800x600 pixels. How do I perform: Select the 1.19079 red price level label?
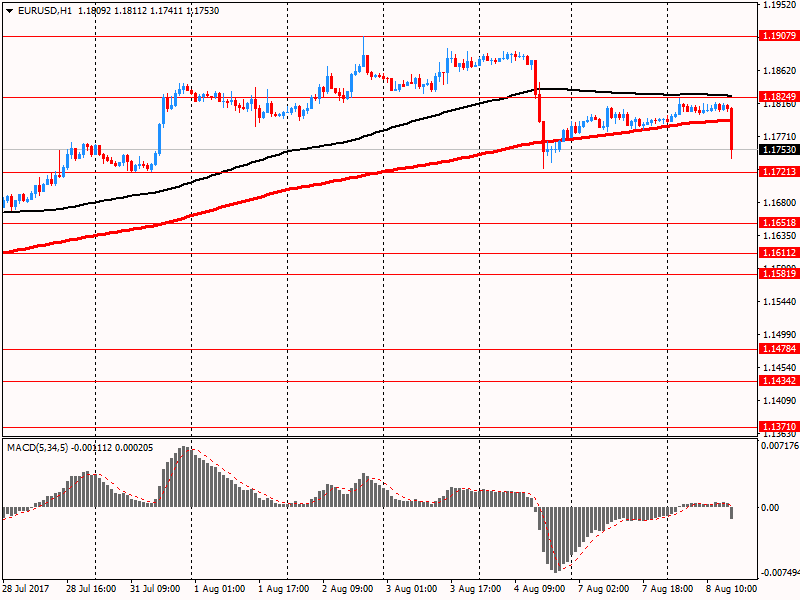pyautogui.click(x=779, y=36)
